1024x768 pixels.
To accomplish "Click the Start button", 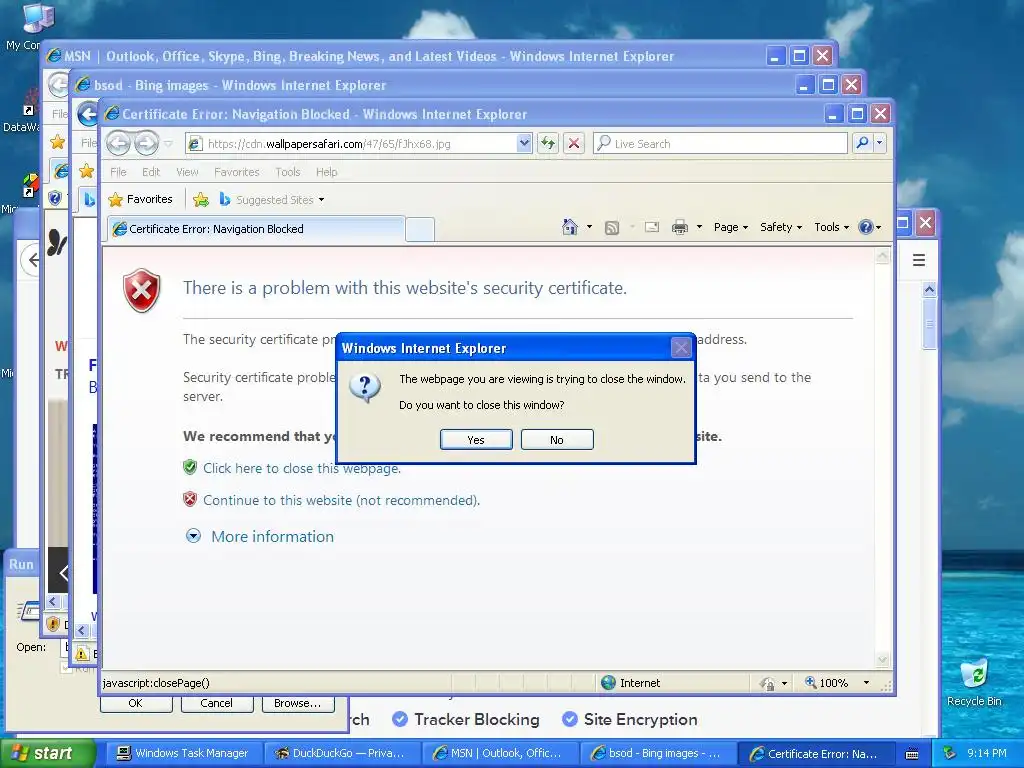I will [47, 753].
